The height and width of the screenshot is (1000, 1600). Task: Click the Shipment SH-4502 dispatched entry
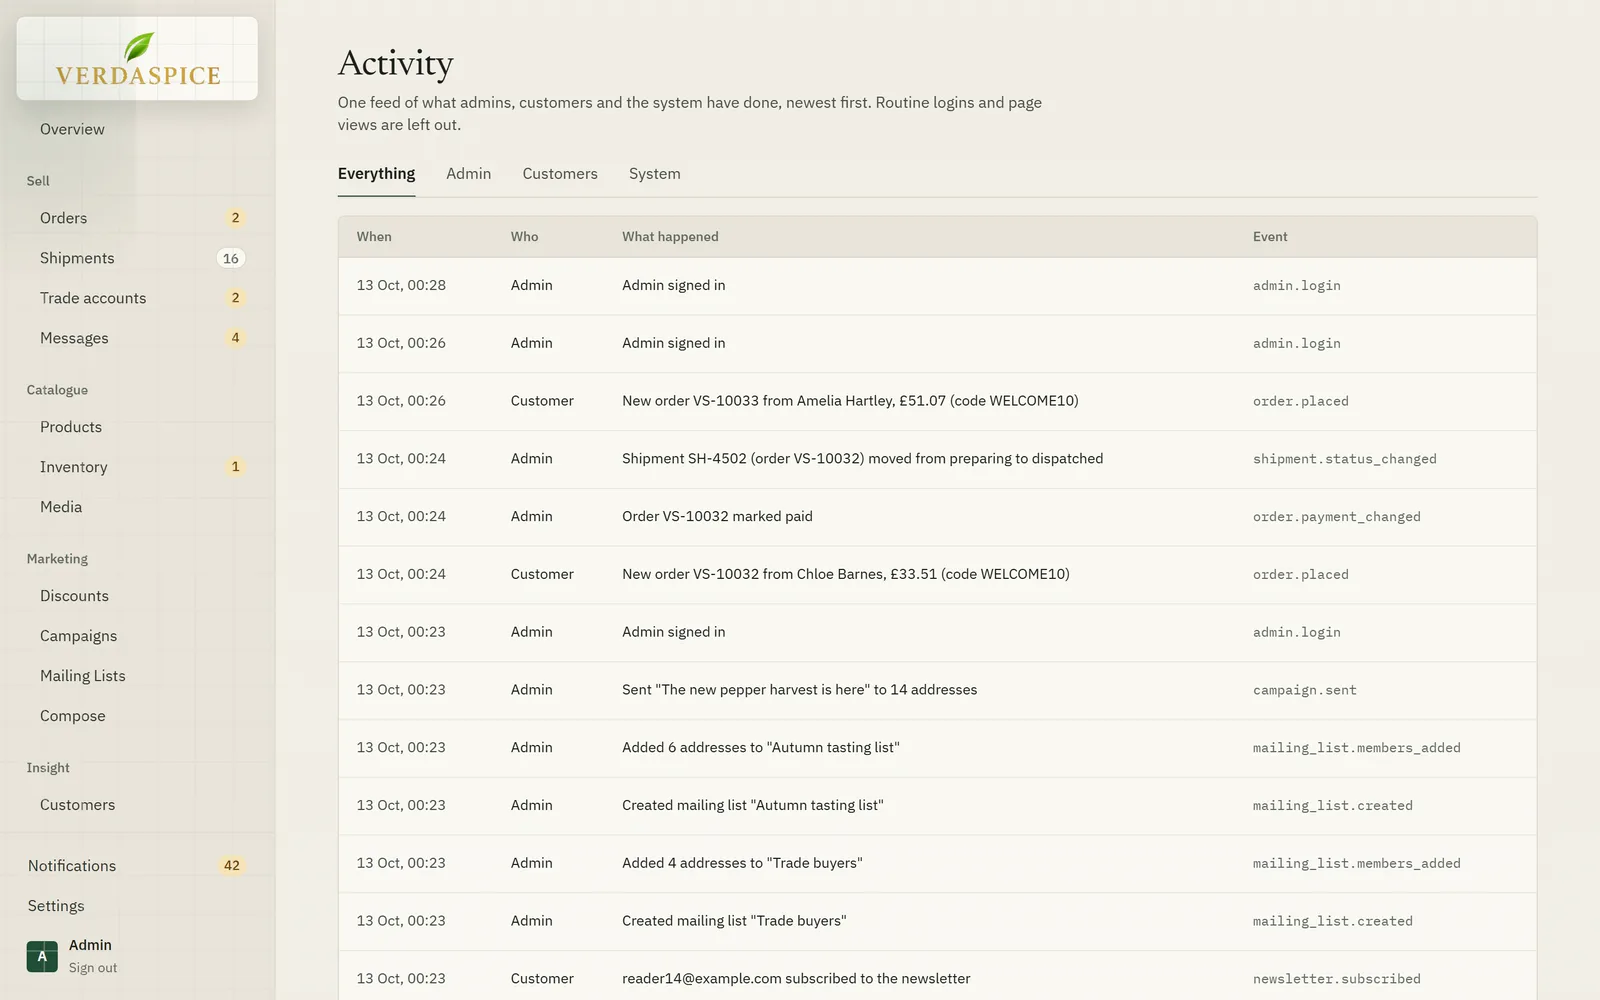(937, 459)
